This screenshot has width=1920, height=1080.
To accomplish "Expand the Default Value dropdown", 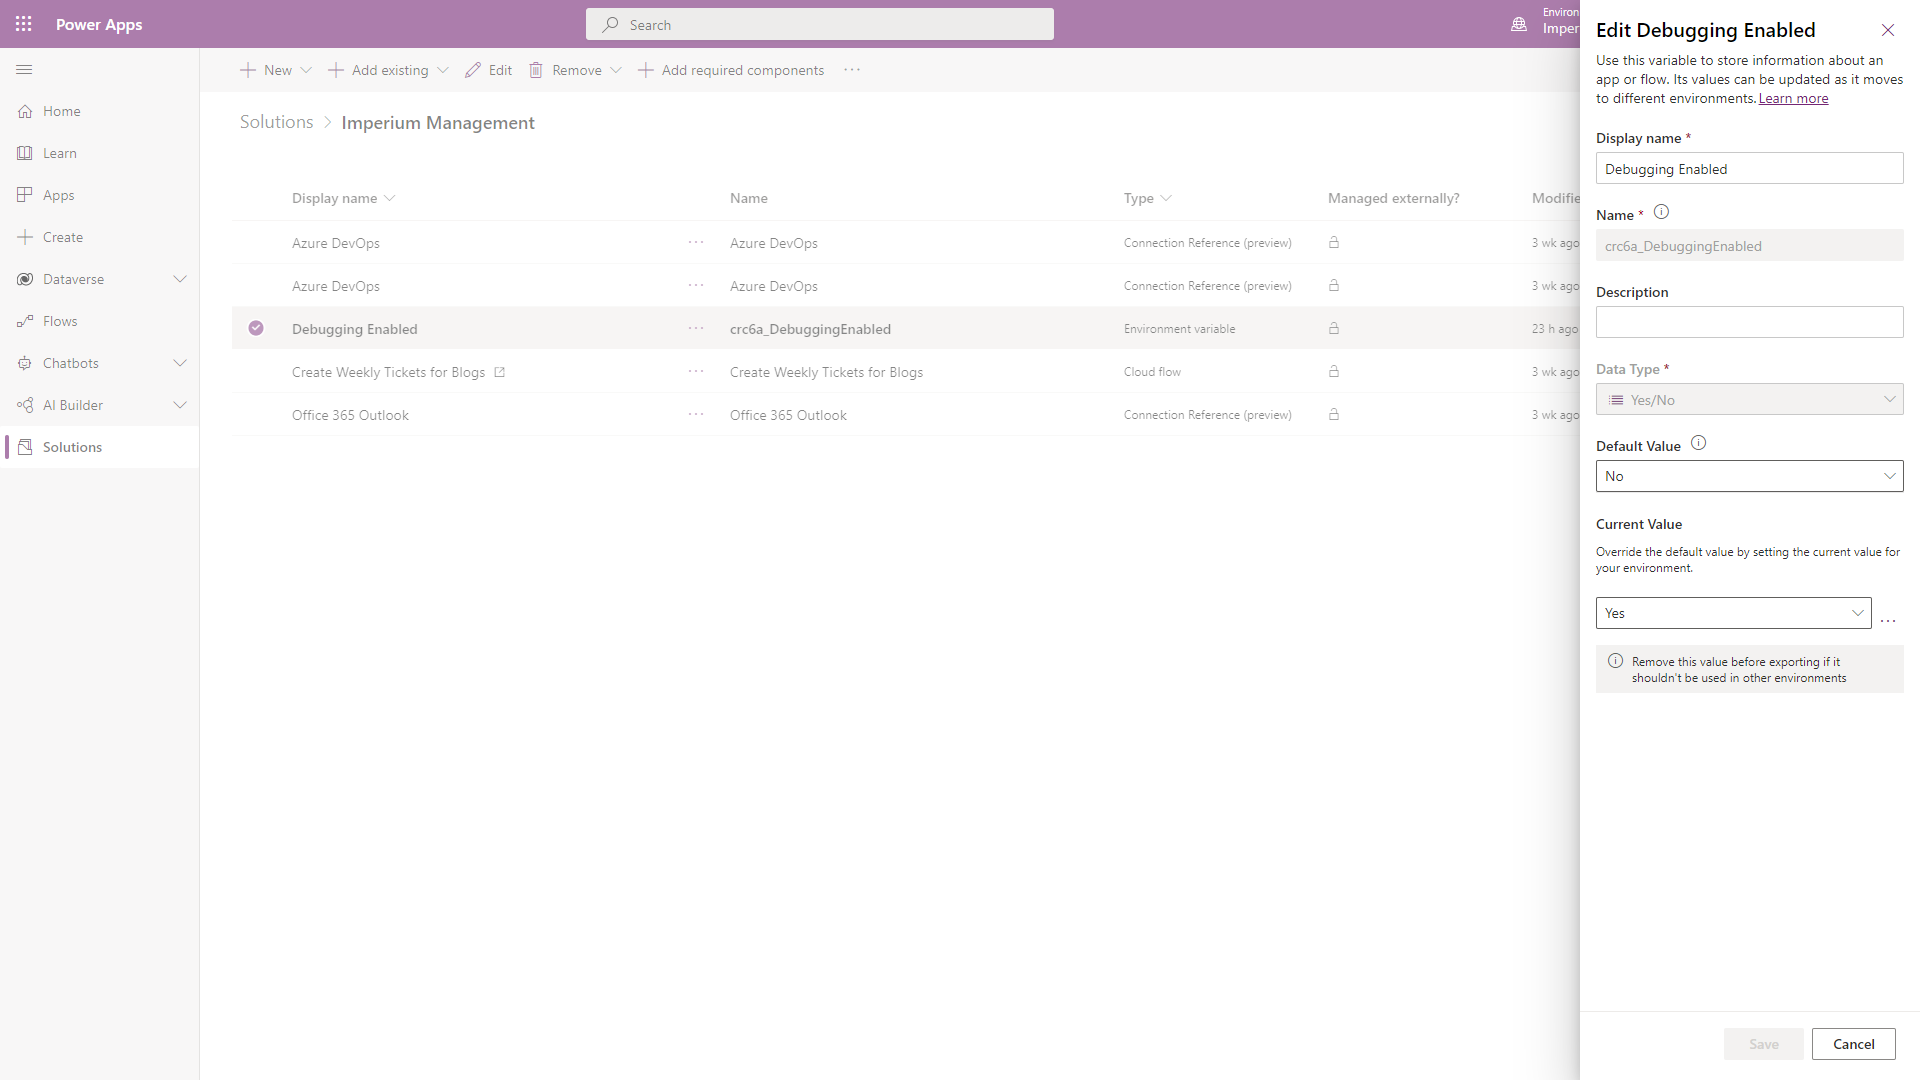I will (x=1890, y=476).
